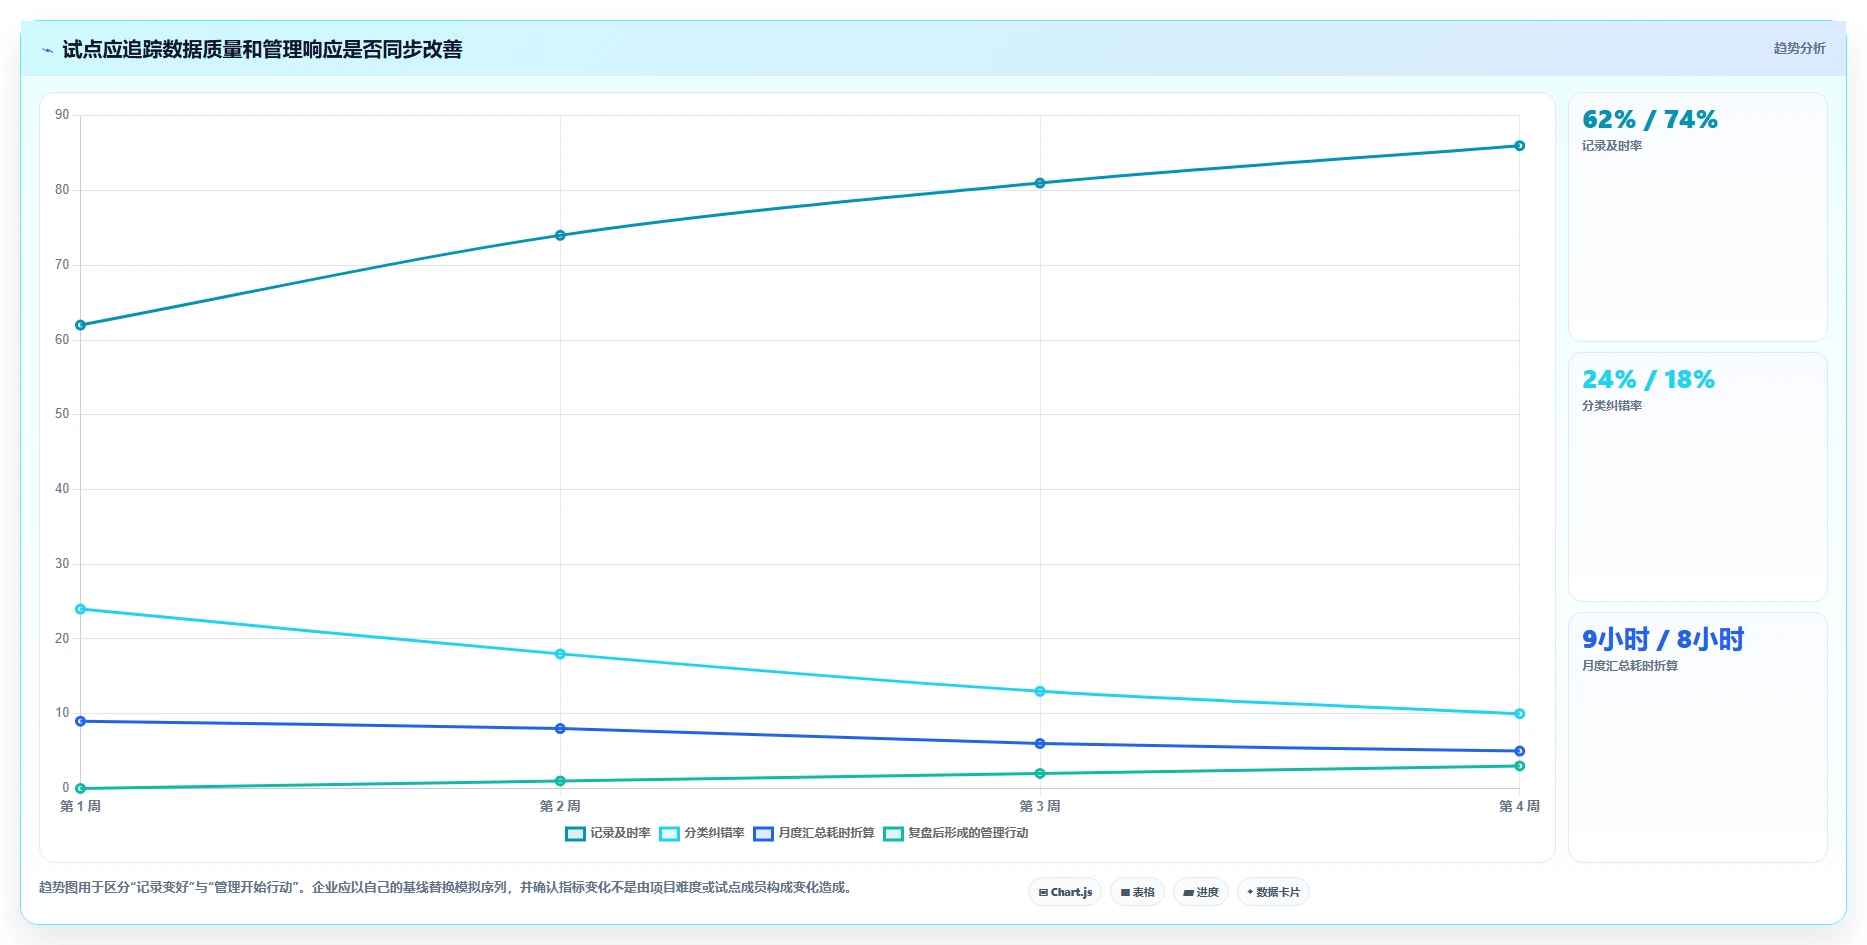This screenshot has width=1867, height=945.
Task: Select 分类纠错率 data point at 第 1 周
Action: pyautogui.click(x=81, y=609)
